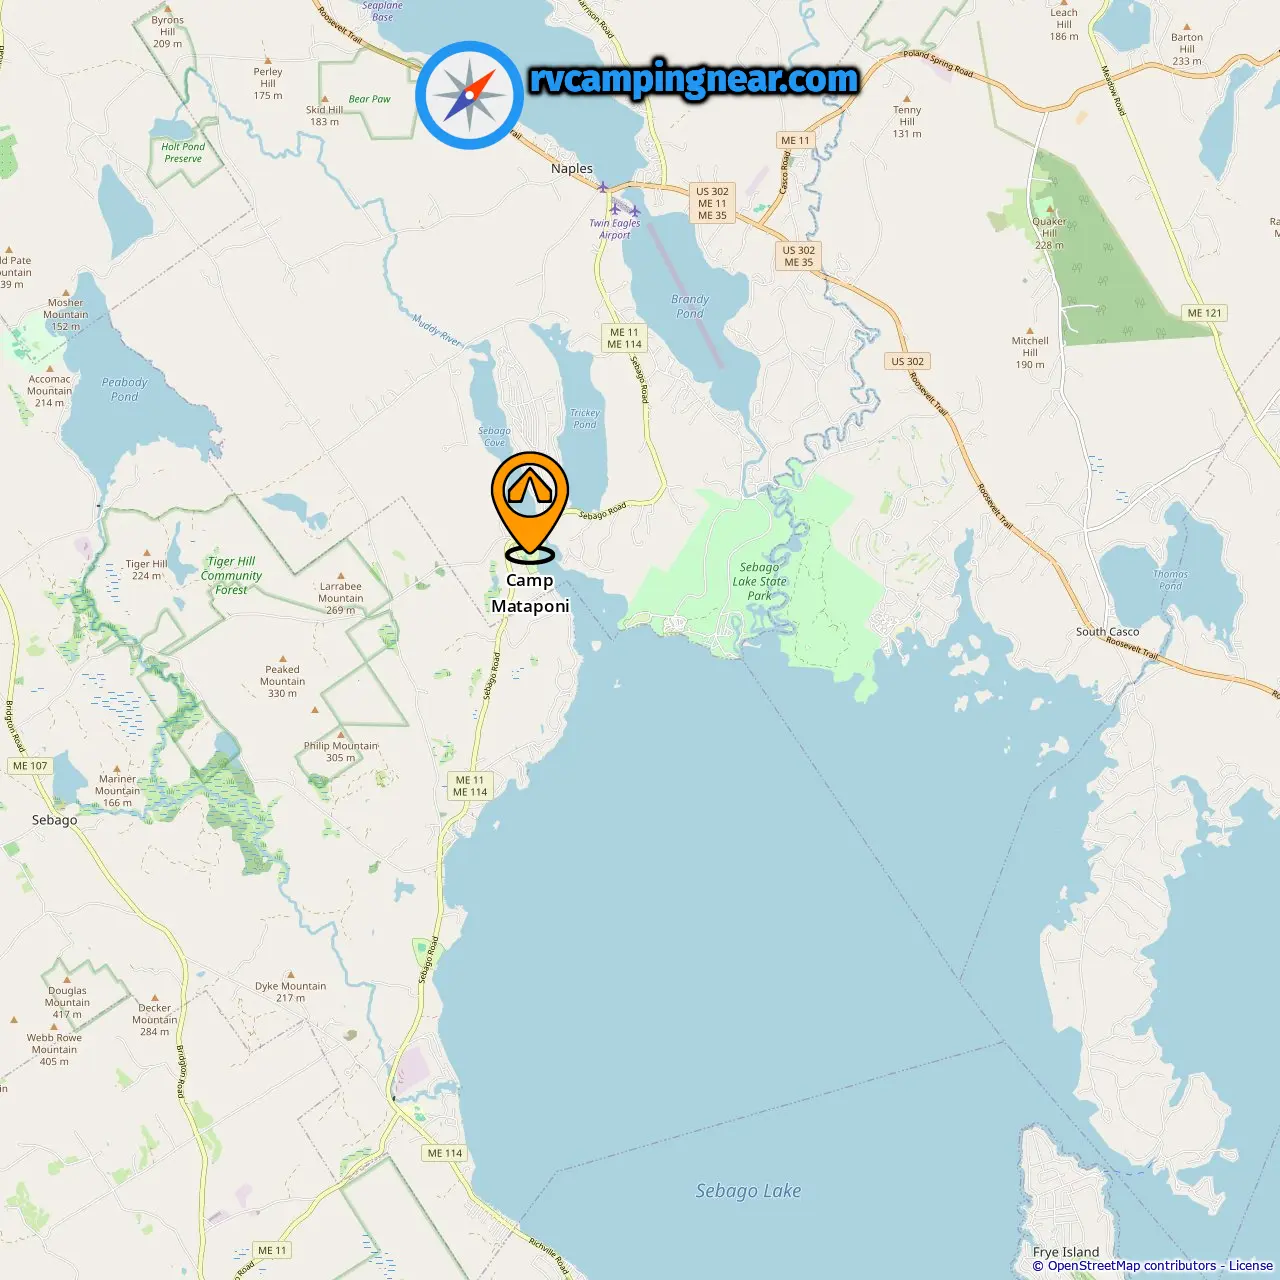This screenshot has width=1280, height=1280.
Task: Select the Frye Island label
Action: [x=1066, y=1252]
